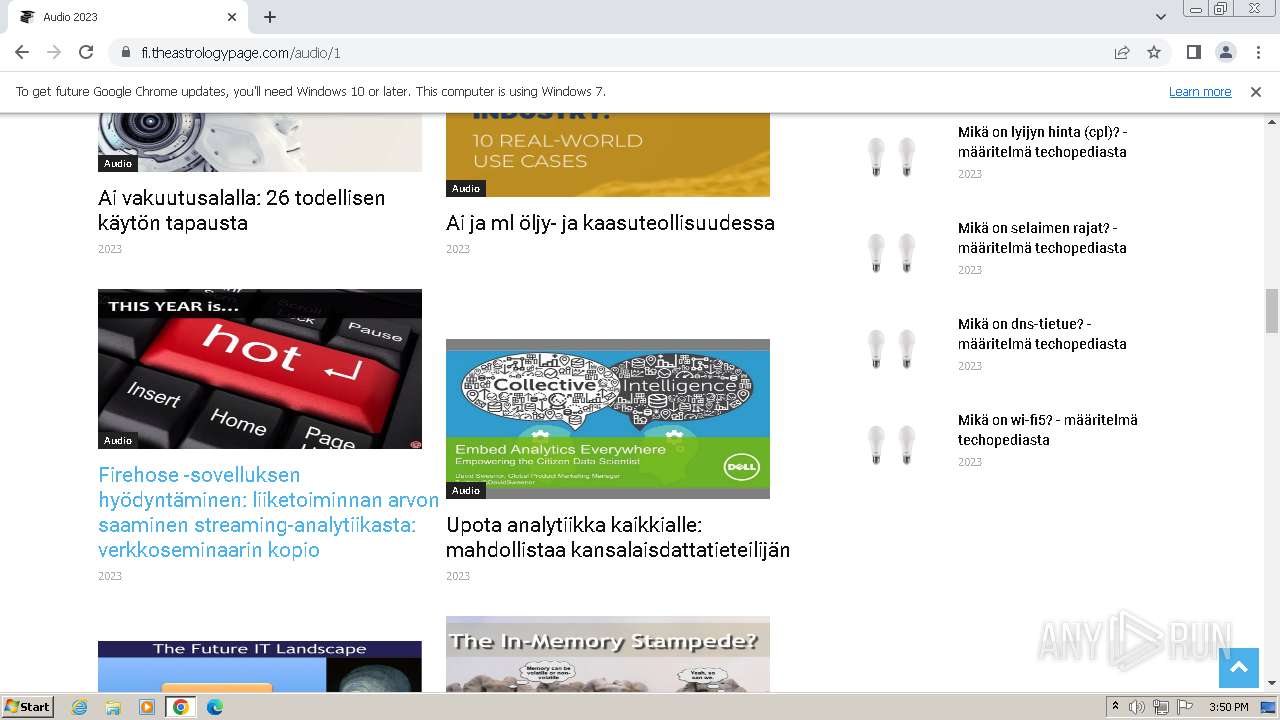
Task: Reload the current page
Action: click(x=86, y=52)
